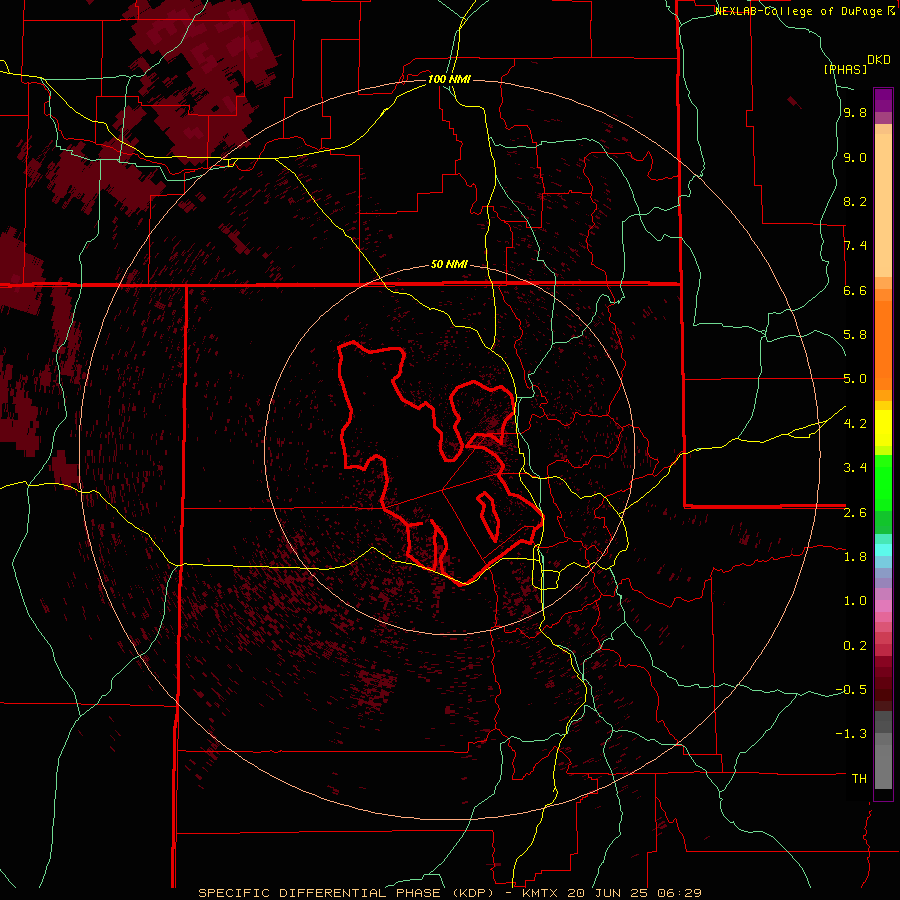Click the KMTX radar station identifier
This screenshot has height=900, width=900.
[542, 893]
